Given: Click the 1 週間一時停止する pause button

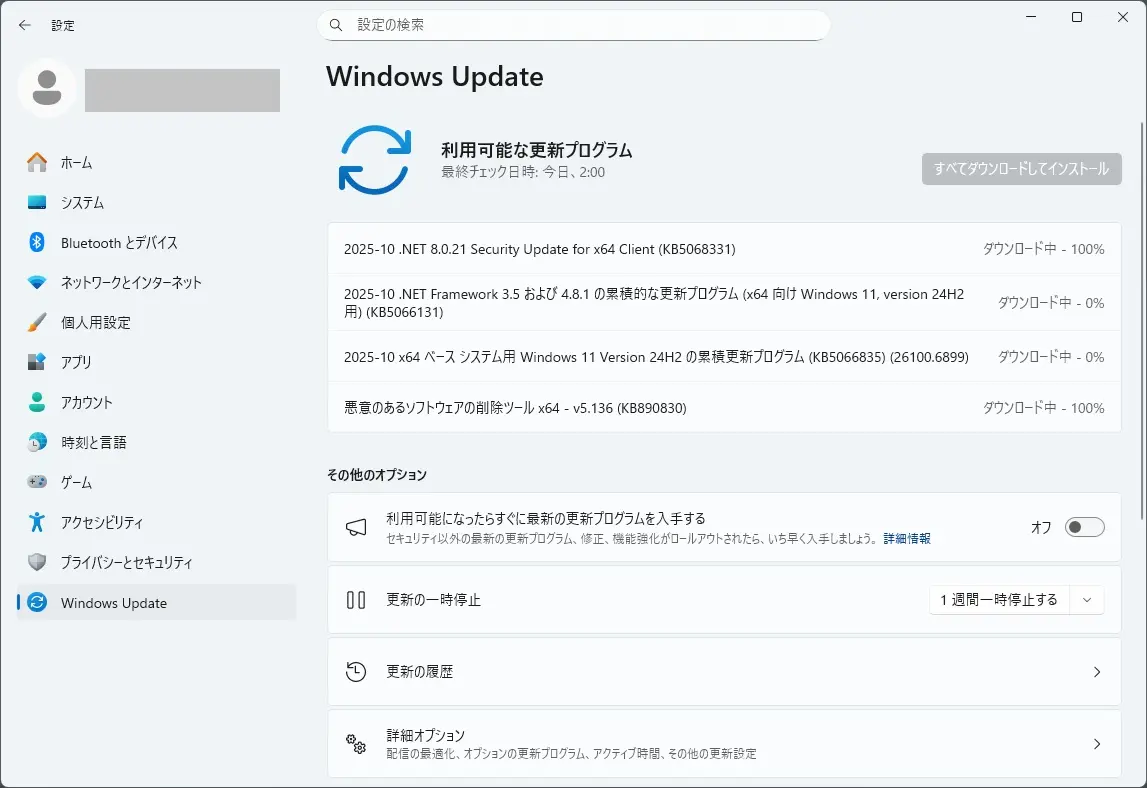Looking at the screenshot, I should (998, 600).
